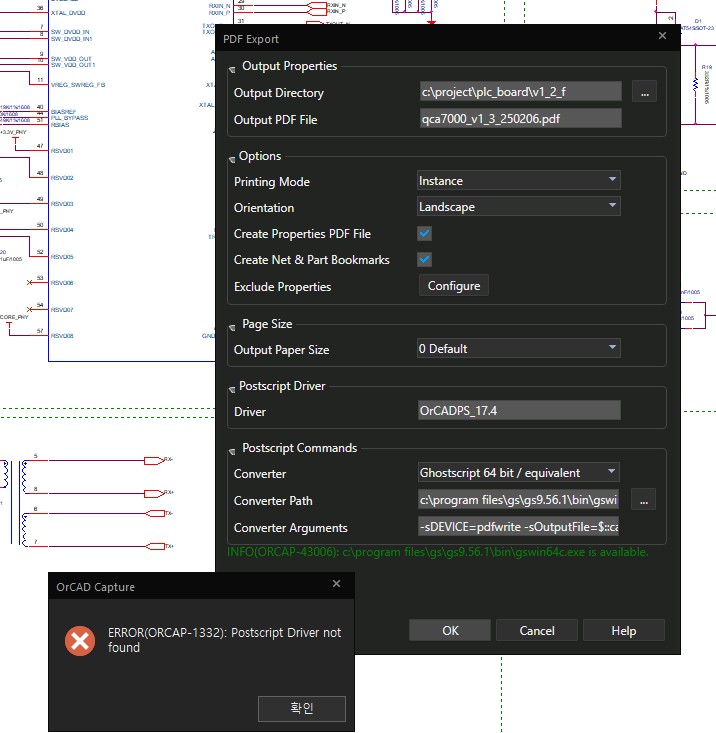The image size is (716, 733).
Task: Open Configure for Exclude Properties
Action: (454, 286)
